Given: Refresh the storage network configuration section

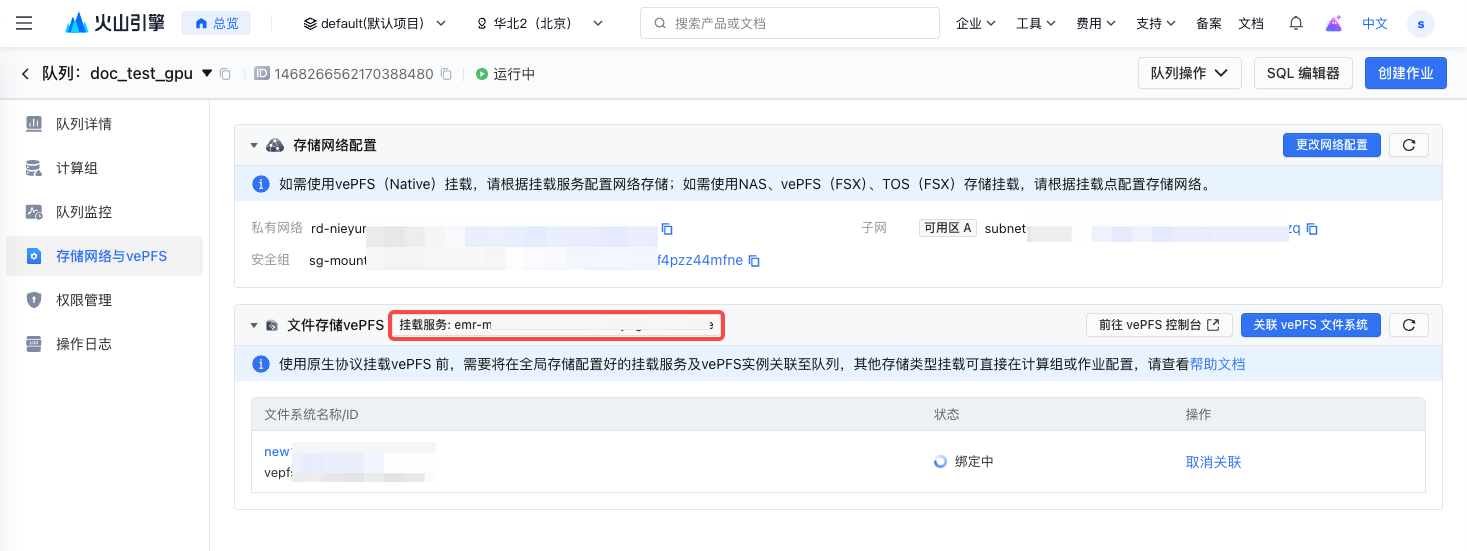Looking at the screenshot, I should click(x=1409, y=145).
